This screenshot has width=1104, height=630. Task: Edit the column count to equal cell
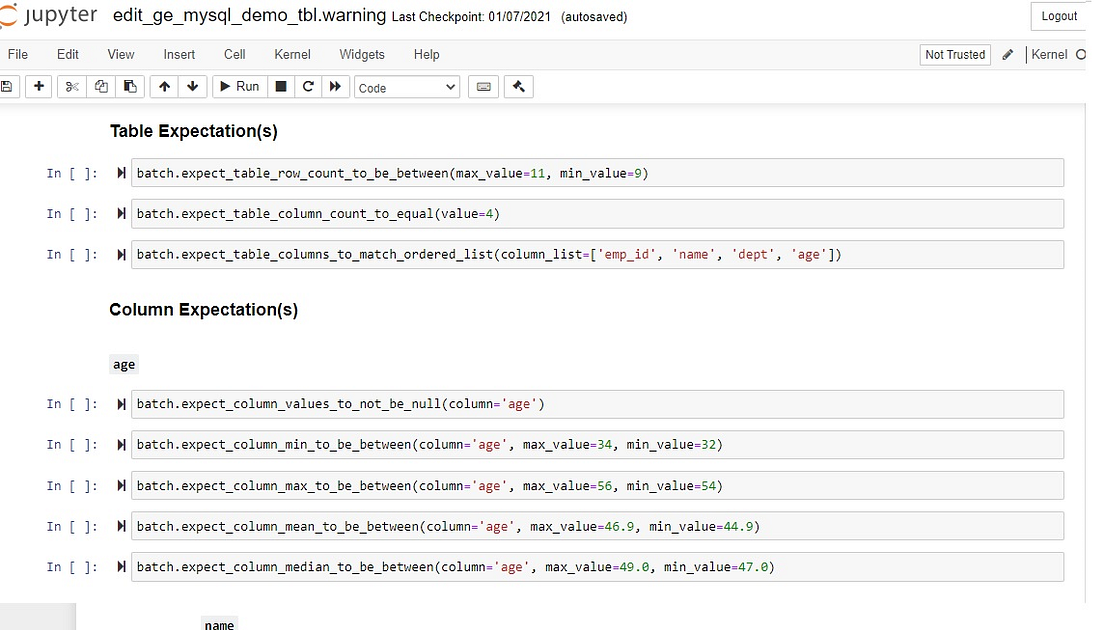point(597,214)
